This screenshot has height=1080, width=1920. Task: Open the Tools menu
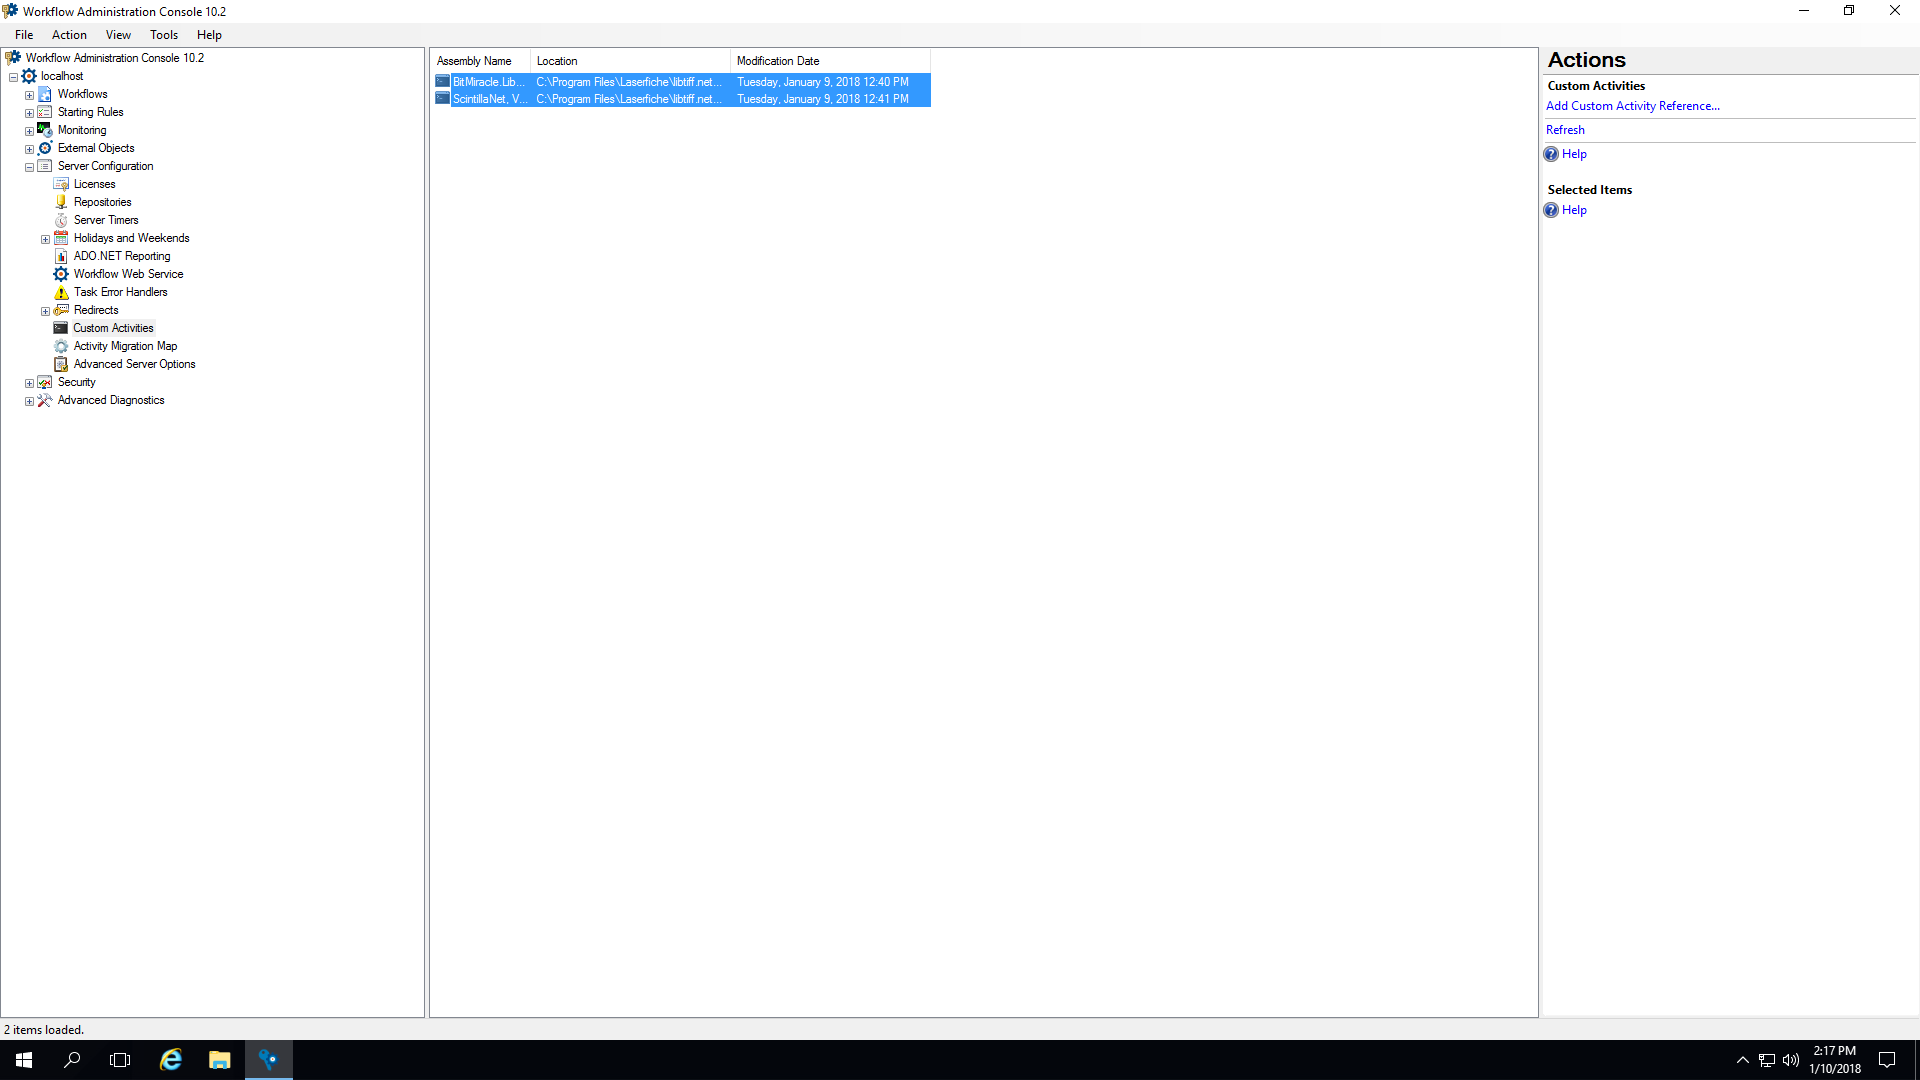163,35
